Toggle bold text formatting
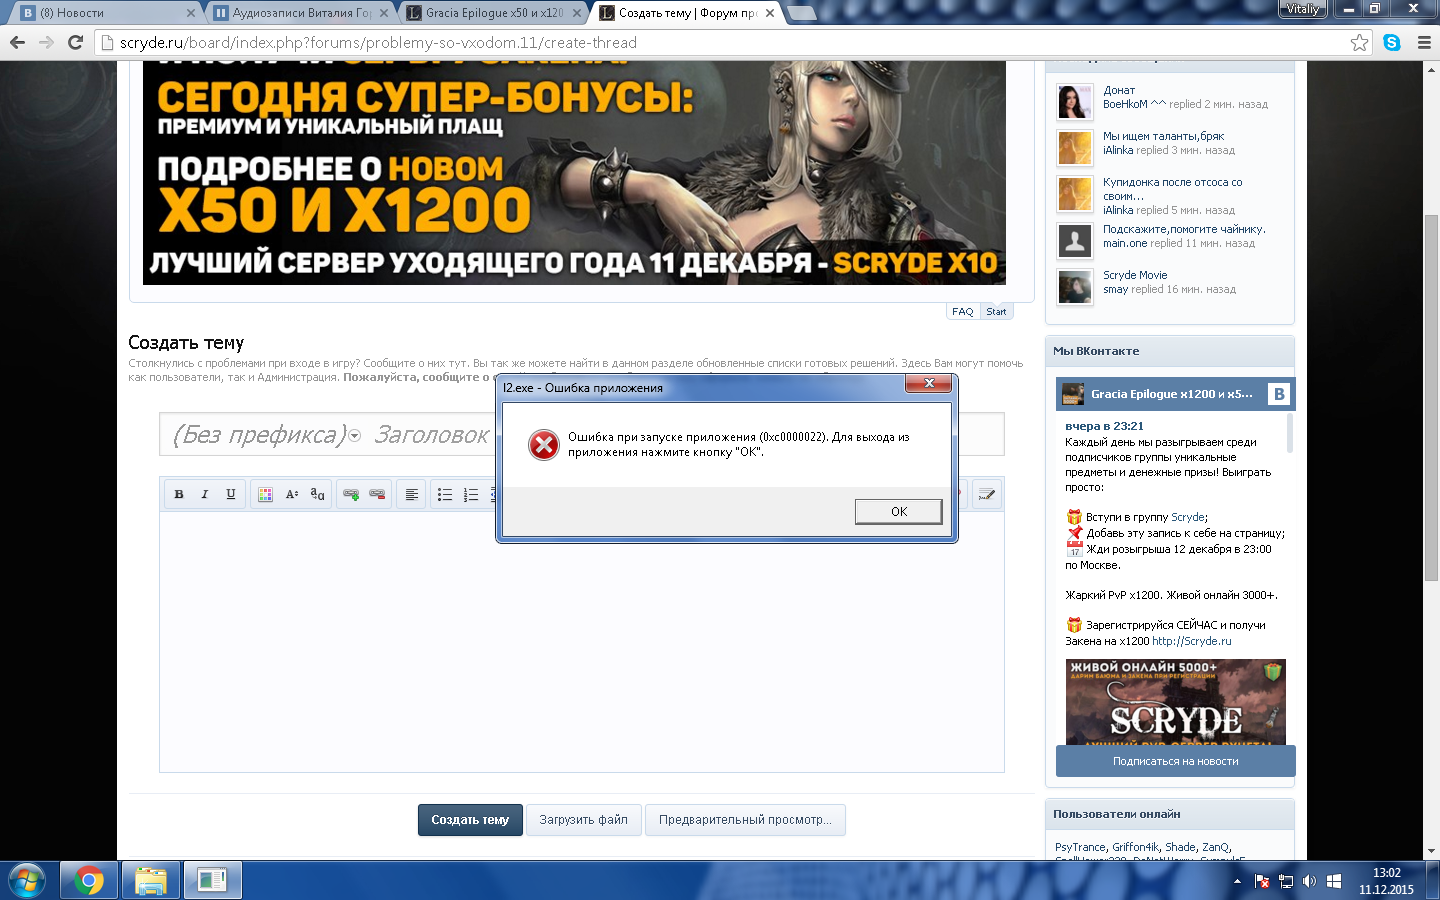Image resolution: width=1440 pixels, height=900 pixels. (178, 494)
